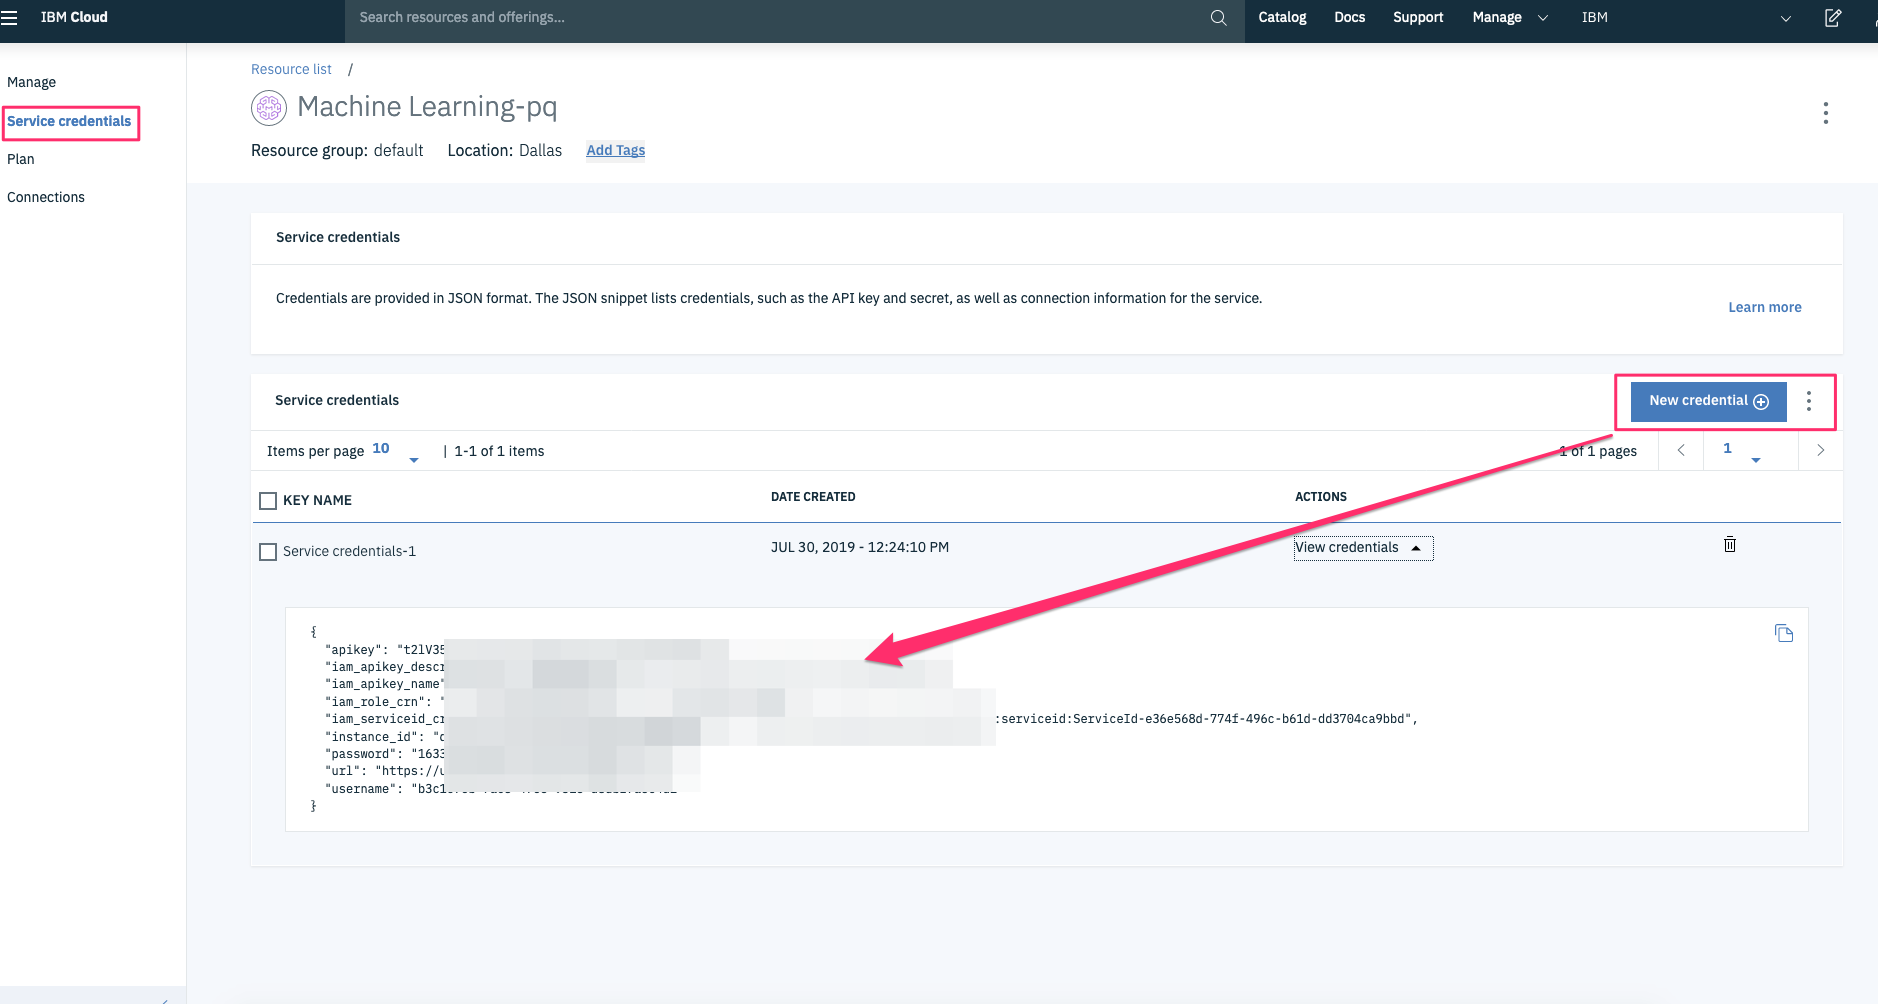
Task: Open overflow menu next to New credential
Action: [1809, 401]
